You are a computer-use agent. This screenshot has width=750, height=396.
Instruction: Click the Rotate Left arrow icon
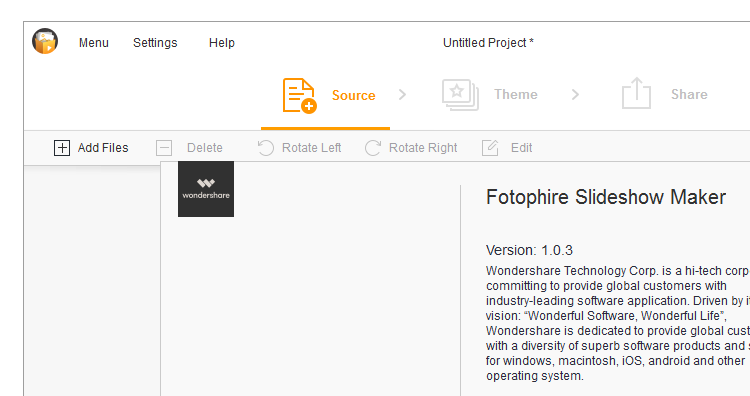coord(265,148)
